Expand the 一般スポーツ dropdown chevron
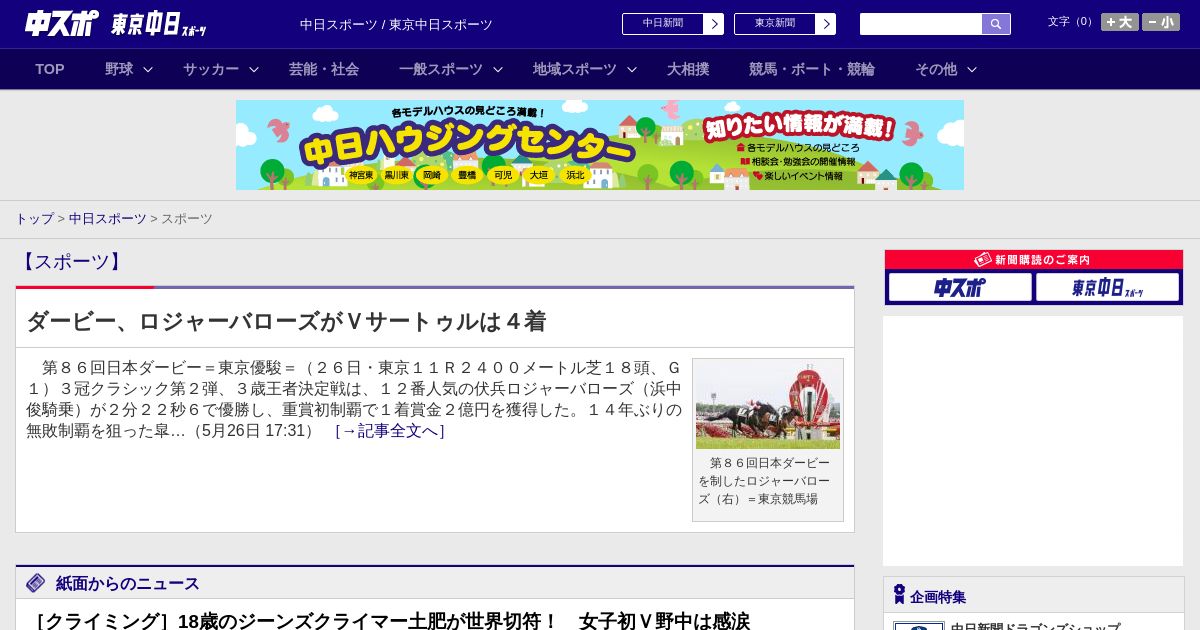 point(498,69)
